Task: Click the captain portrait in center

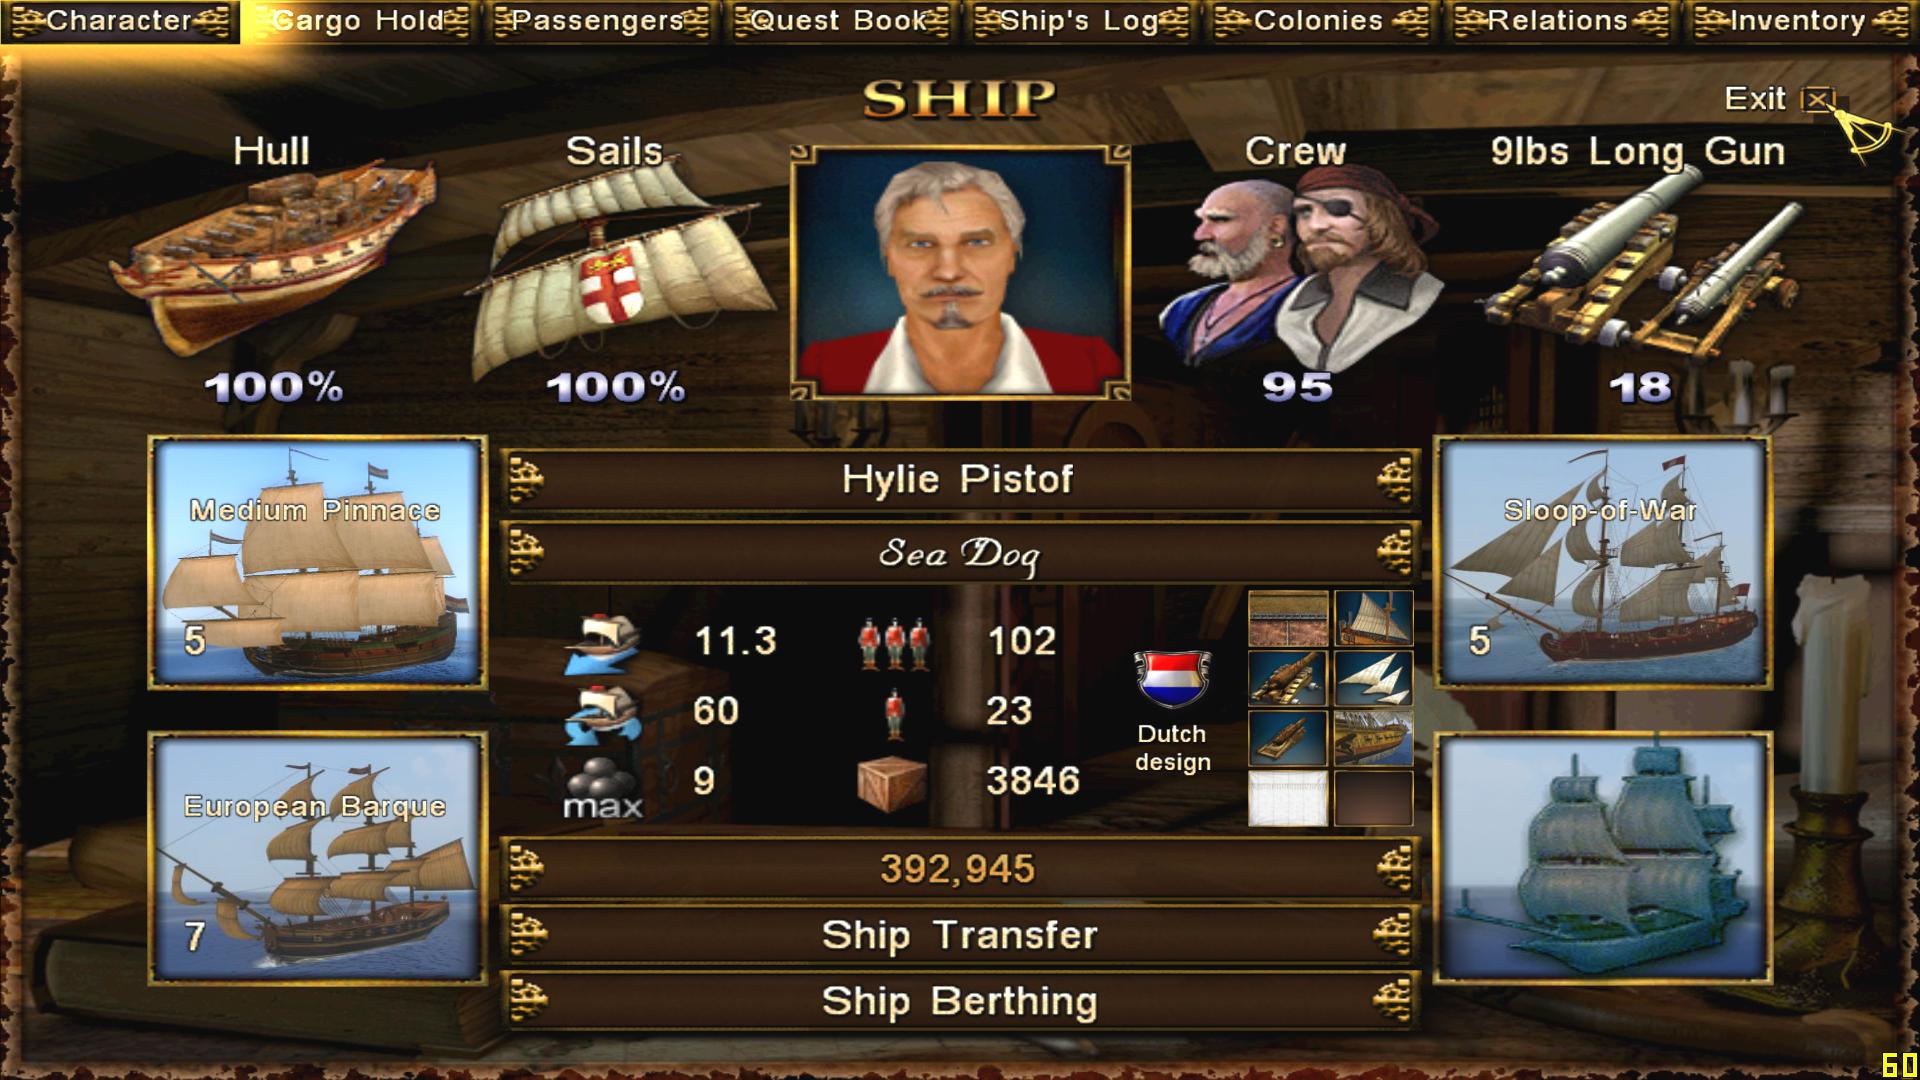Action: click(960, 272)
